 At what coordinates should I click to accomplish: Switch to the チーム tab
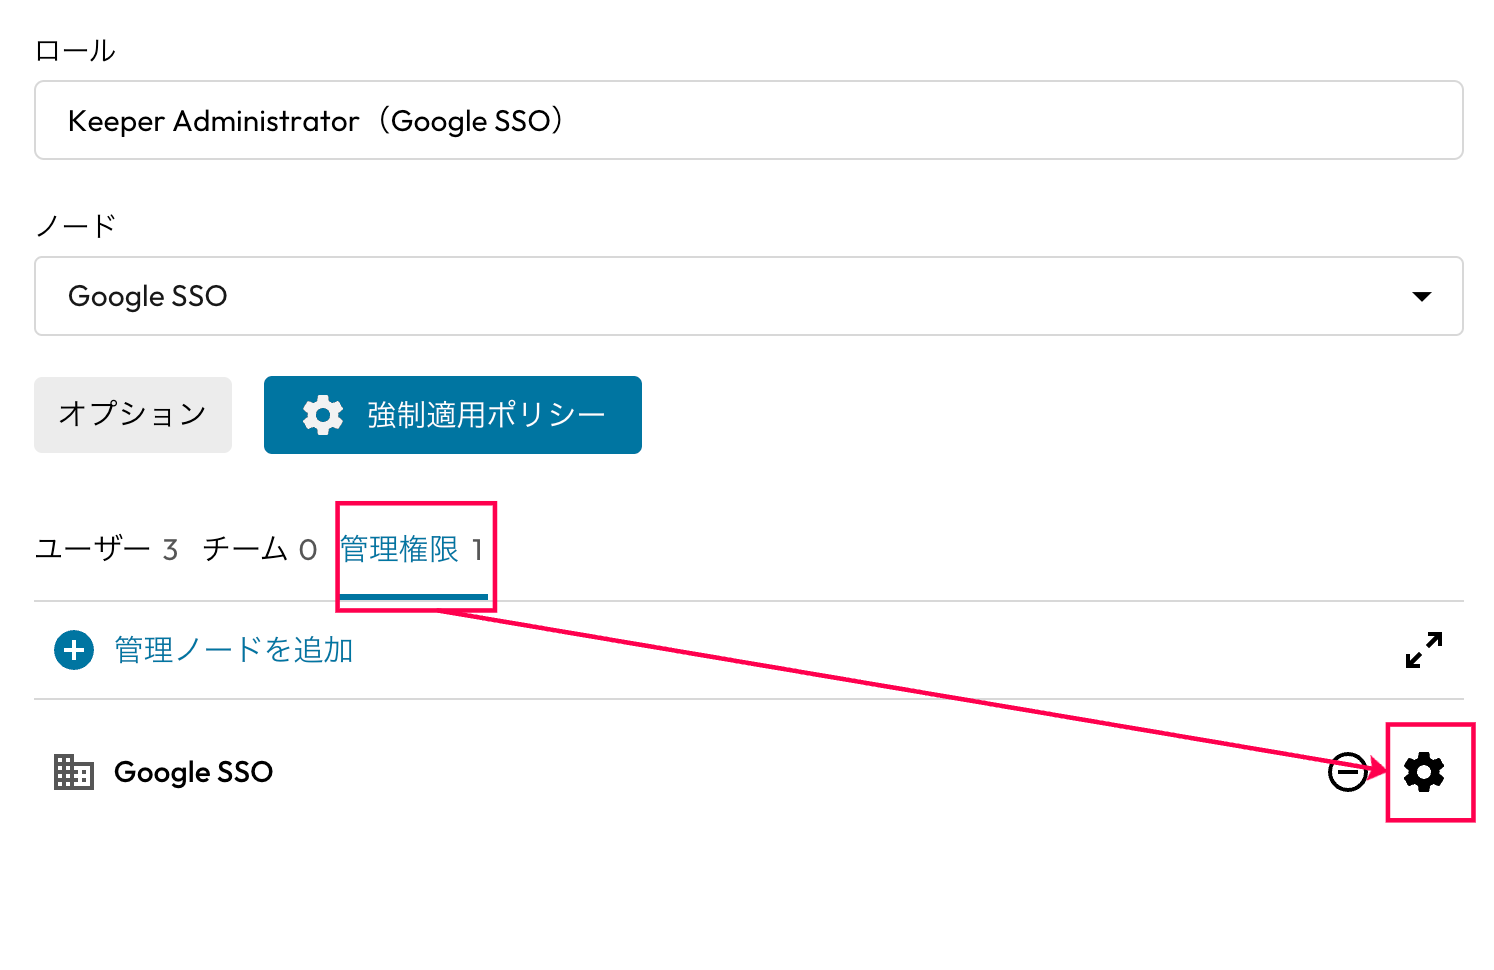[259, 550]
